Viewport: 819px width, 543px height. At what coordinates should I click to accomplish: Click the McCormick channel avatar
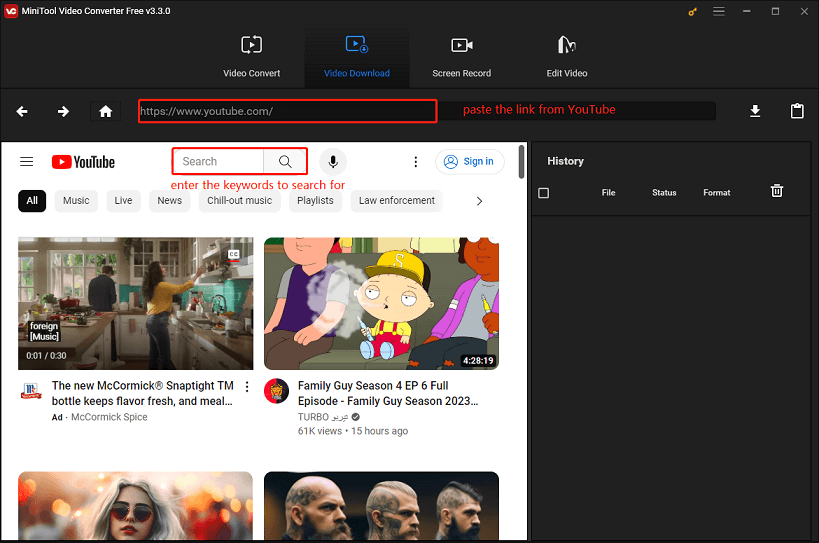click(31, 391)
